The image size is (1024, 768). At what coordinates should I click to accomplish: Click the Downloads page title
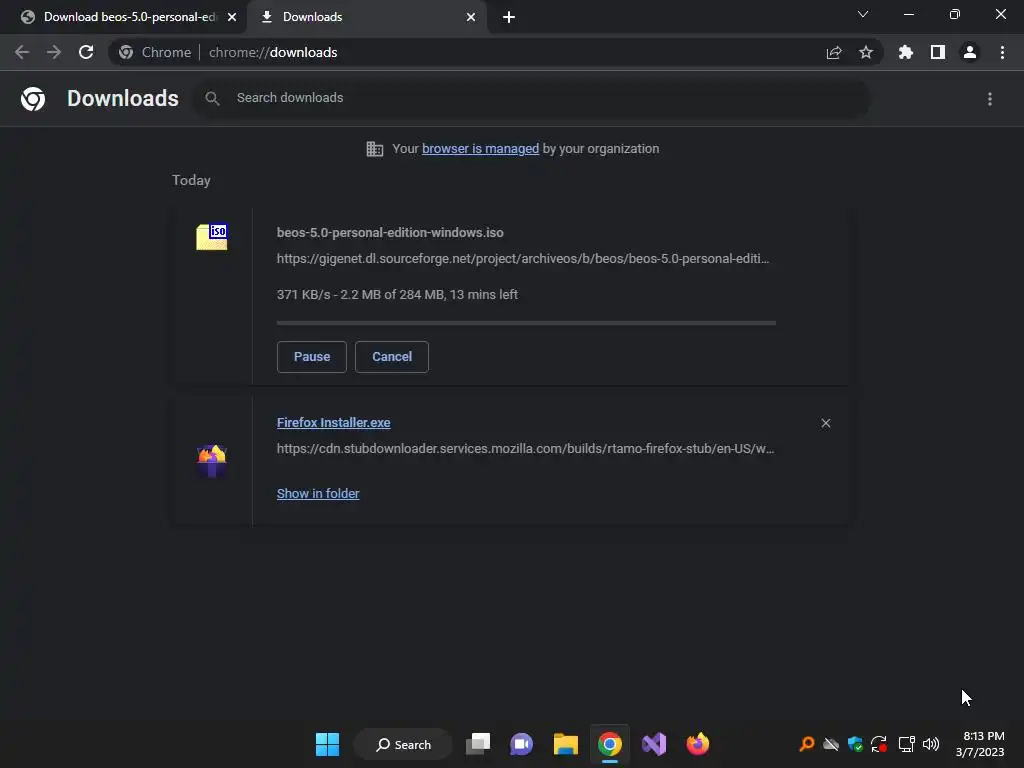tap(123, 99)
